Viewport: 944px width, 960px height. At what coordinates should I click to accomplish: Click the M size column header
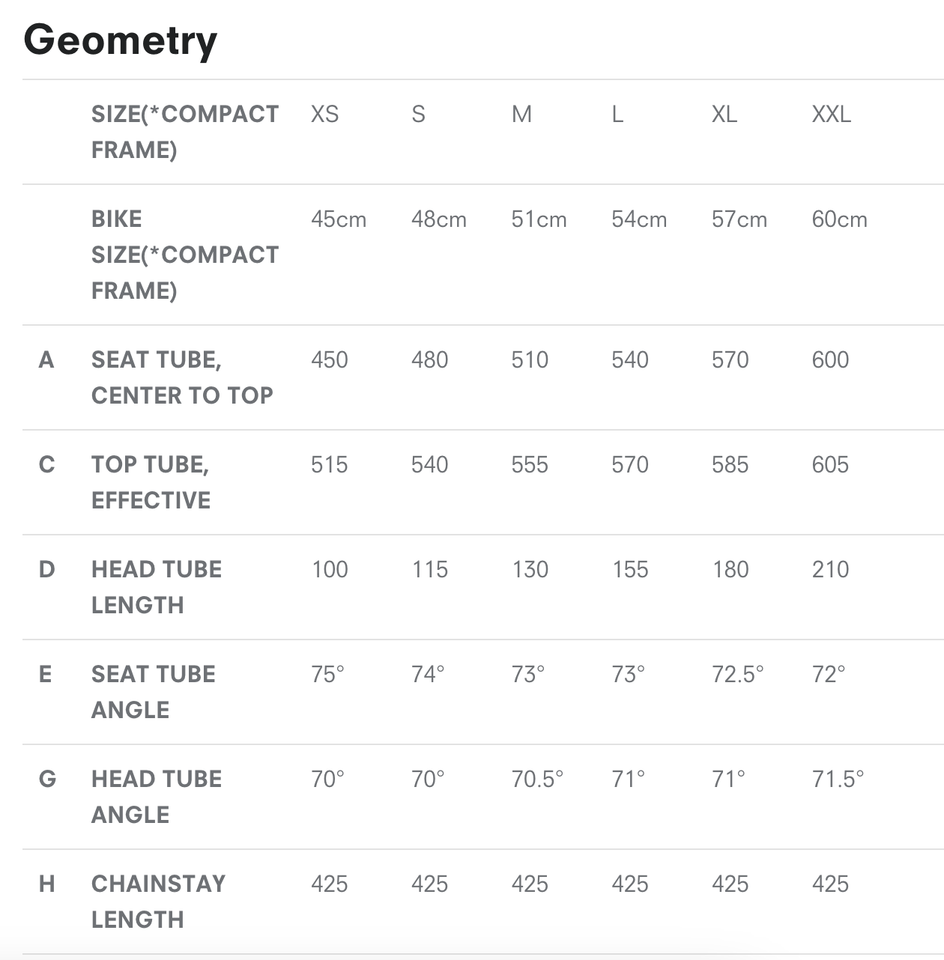pyautogui.click(x=522, y=114)
